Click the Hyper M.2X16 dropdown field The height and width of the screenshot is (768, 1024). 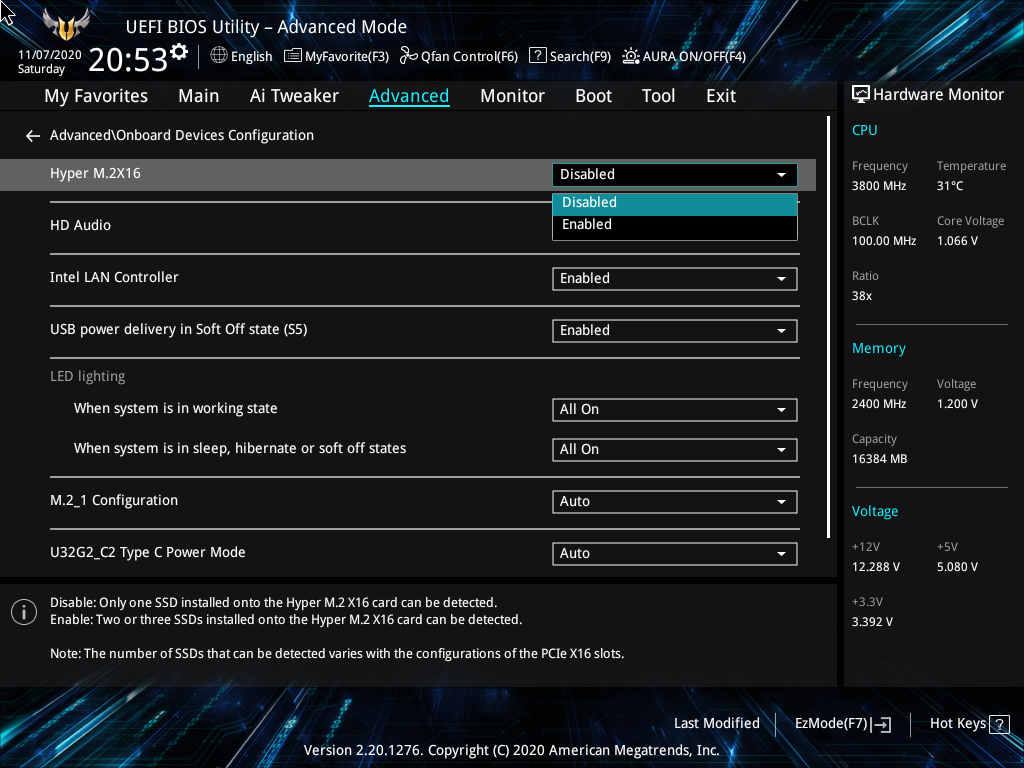click(675, 174)
